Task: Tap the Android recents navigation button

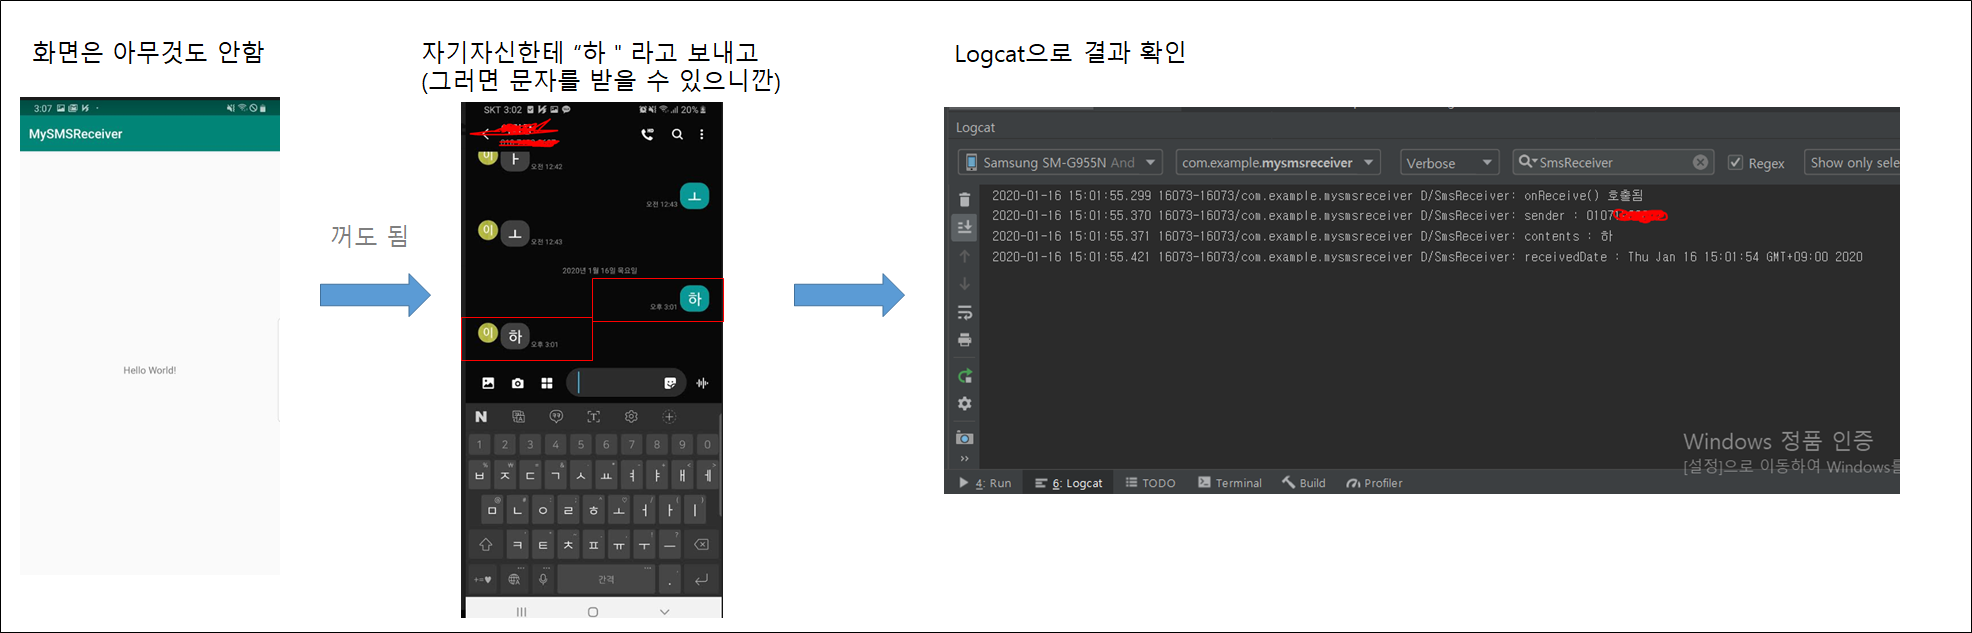Action: tap(521, 612)
